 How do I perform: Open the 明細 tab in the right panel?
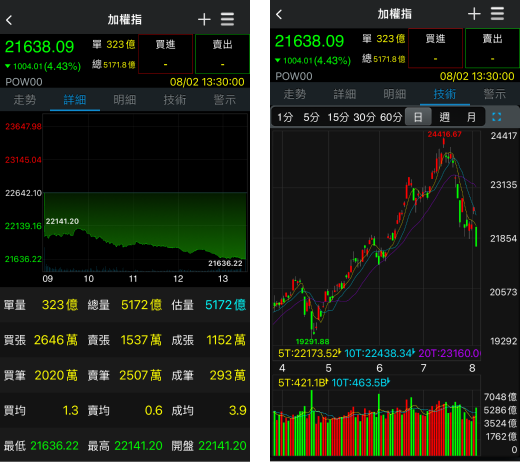coord(395,94)
